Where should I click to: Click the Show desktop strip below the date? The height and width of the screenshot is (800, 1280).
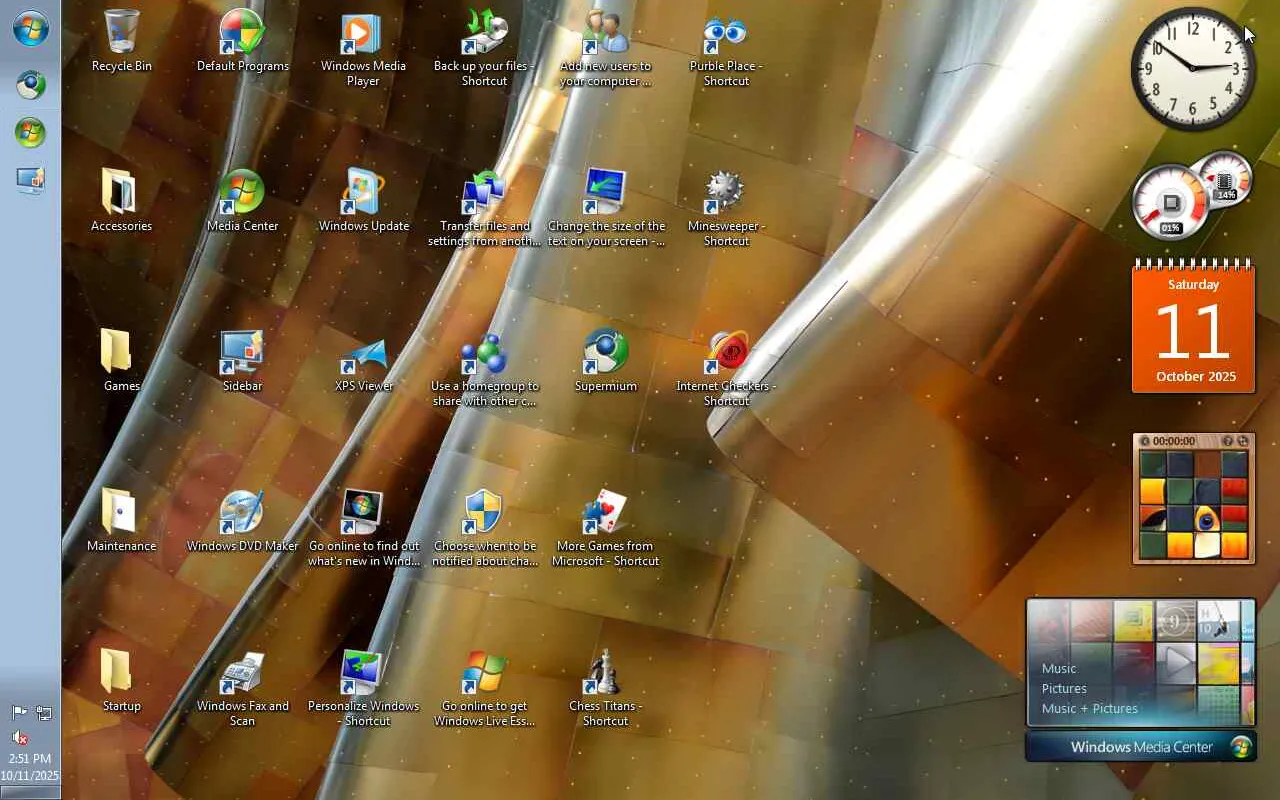coord(30,792)
